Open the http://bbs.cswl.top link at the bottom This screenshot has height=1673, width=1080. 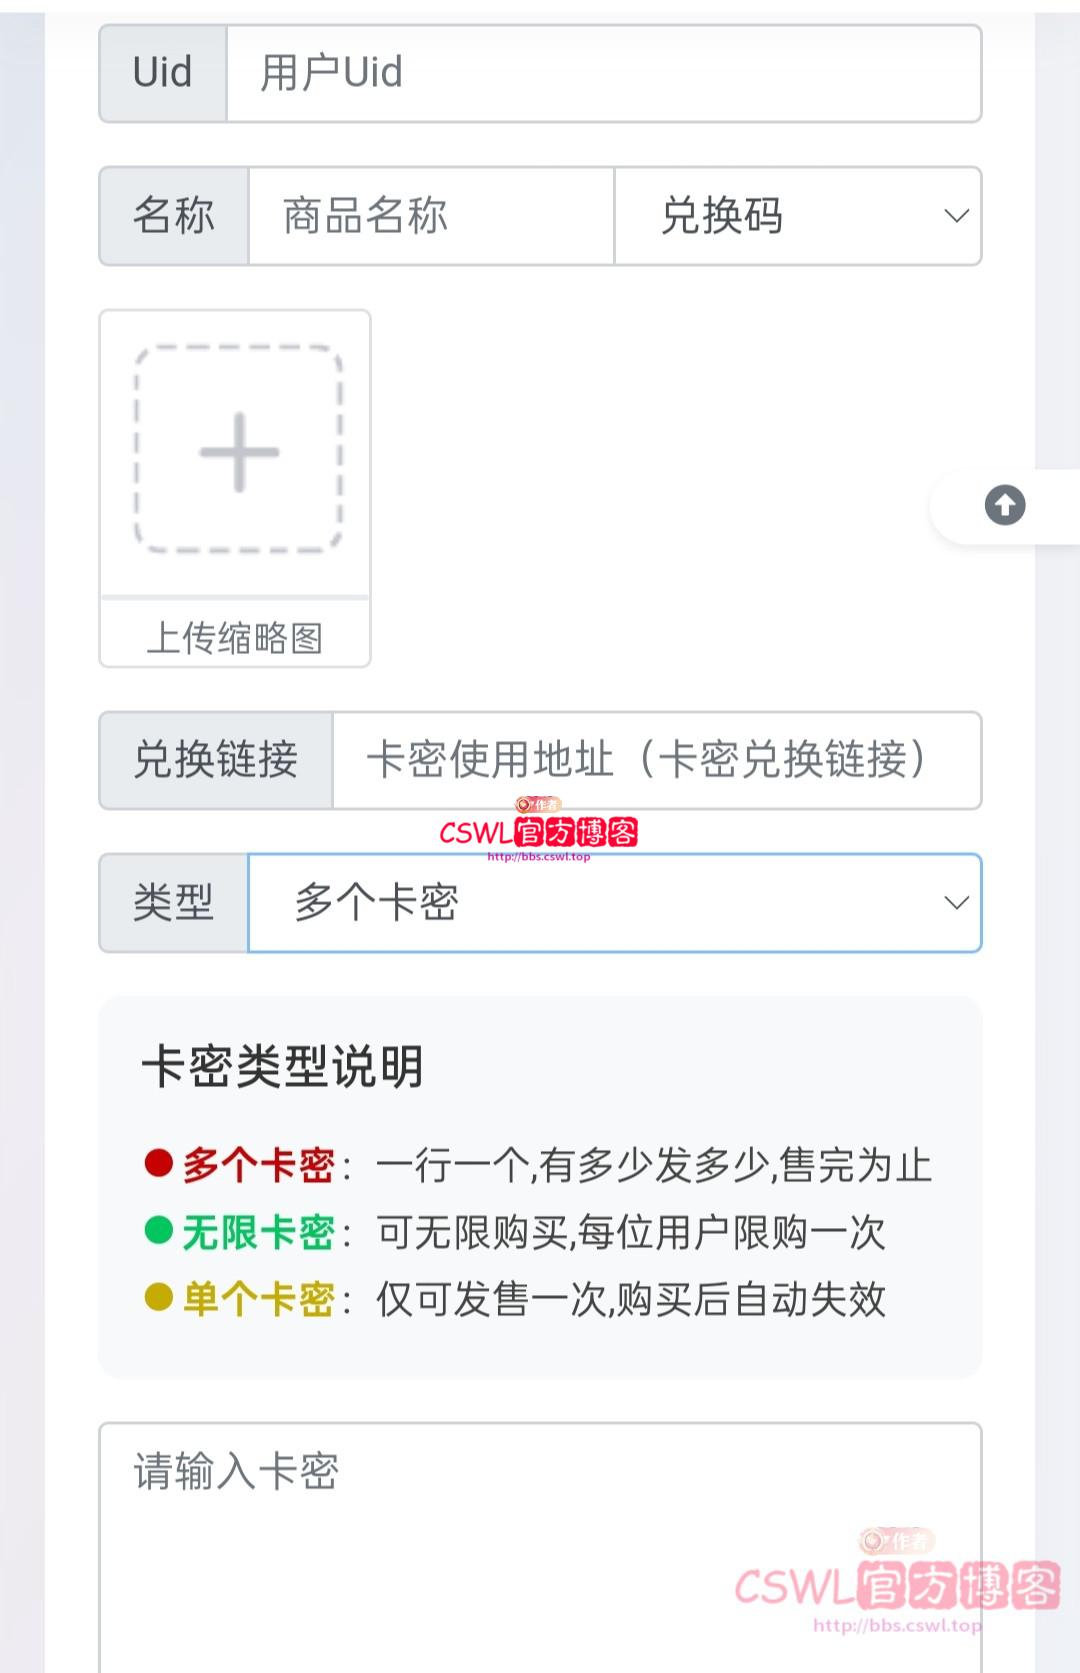[x=897, y=1626]
